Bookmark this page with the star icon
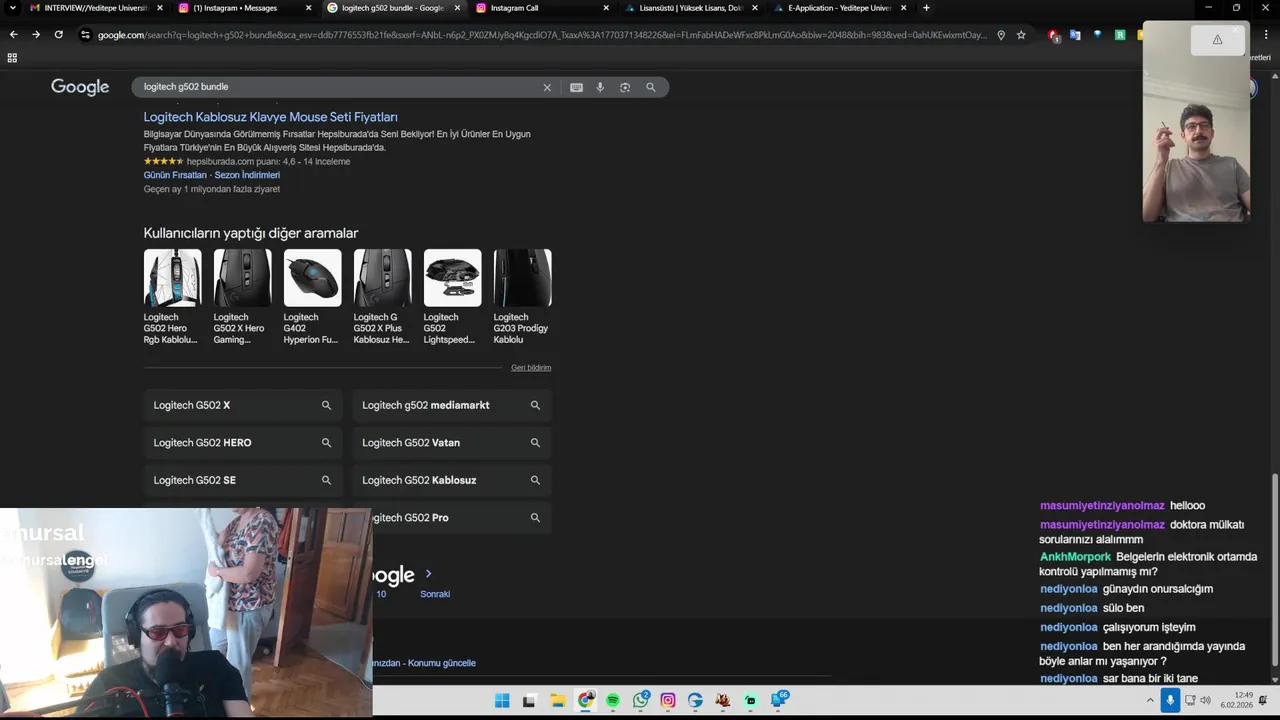Viewport: 1280px width, 720px height. [x=1021, y=35]
